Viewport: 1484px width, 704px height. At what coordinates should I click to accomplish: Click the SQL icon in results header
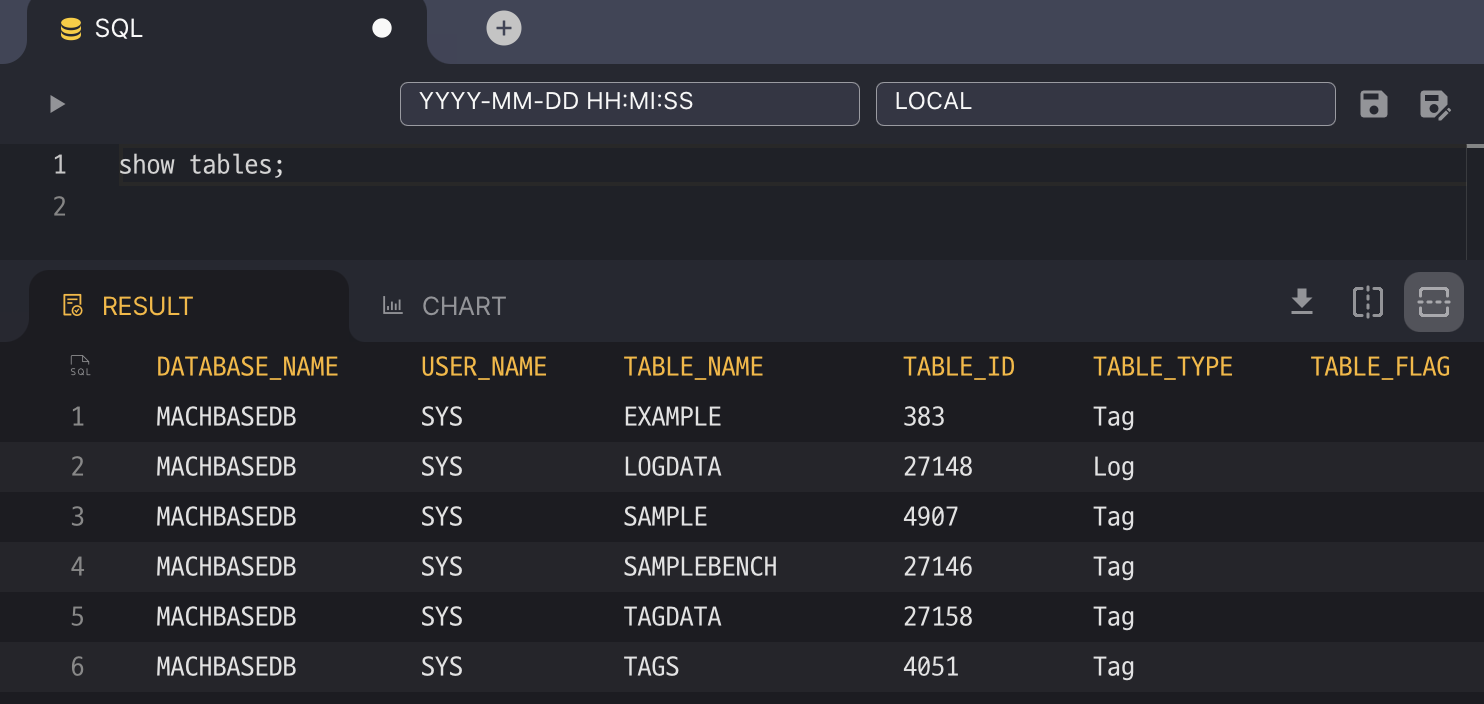(80, 367)
